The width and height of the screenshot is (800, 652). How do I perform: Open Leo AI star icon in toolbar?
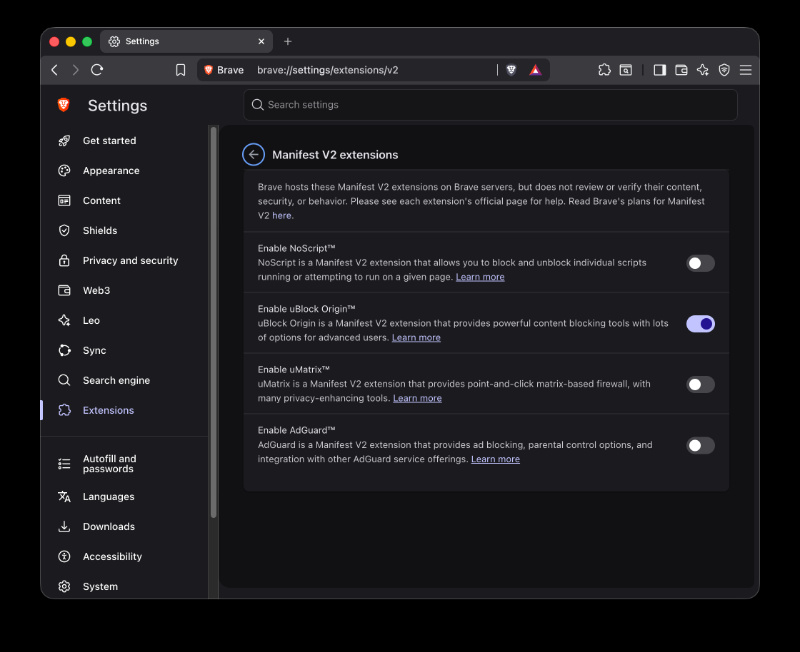[703, 70]
